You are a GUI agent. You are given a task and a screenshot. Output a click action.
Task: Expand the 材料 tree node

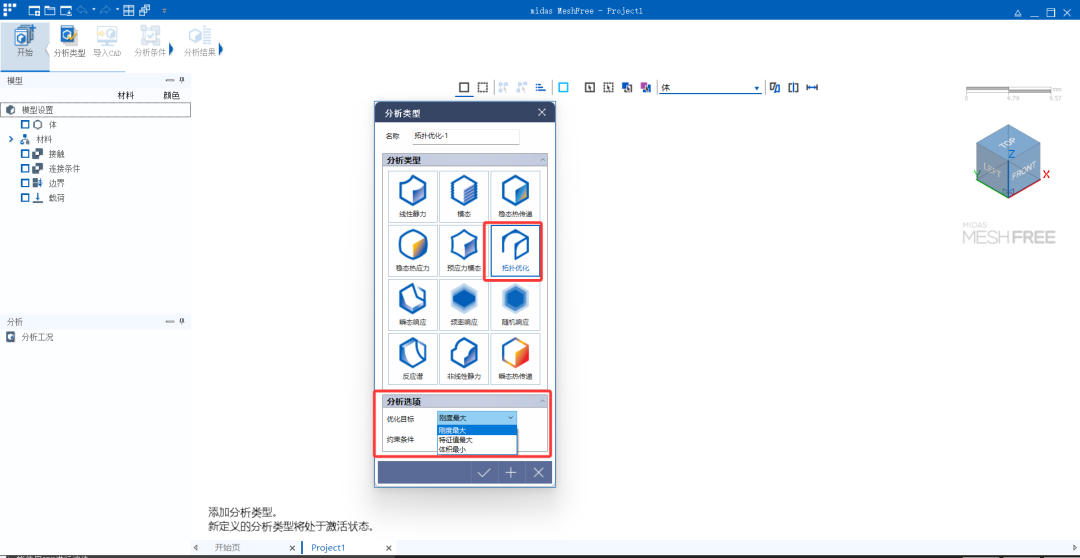coord(11,139)
